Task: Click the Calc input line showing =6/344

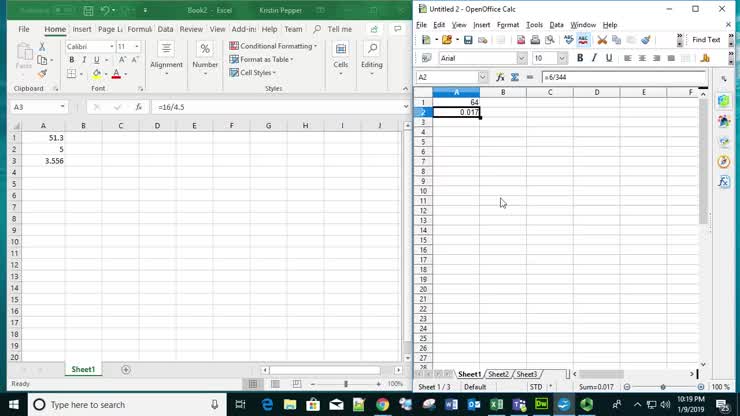Action: 623,77
